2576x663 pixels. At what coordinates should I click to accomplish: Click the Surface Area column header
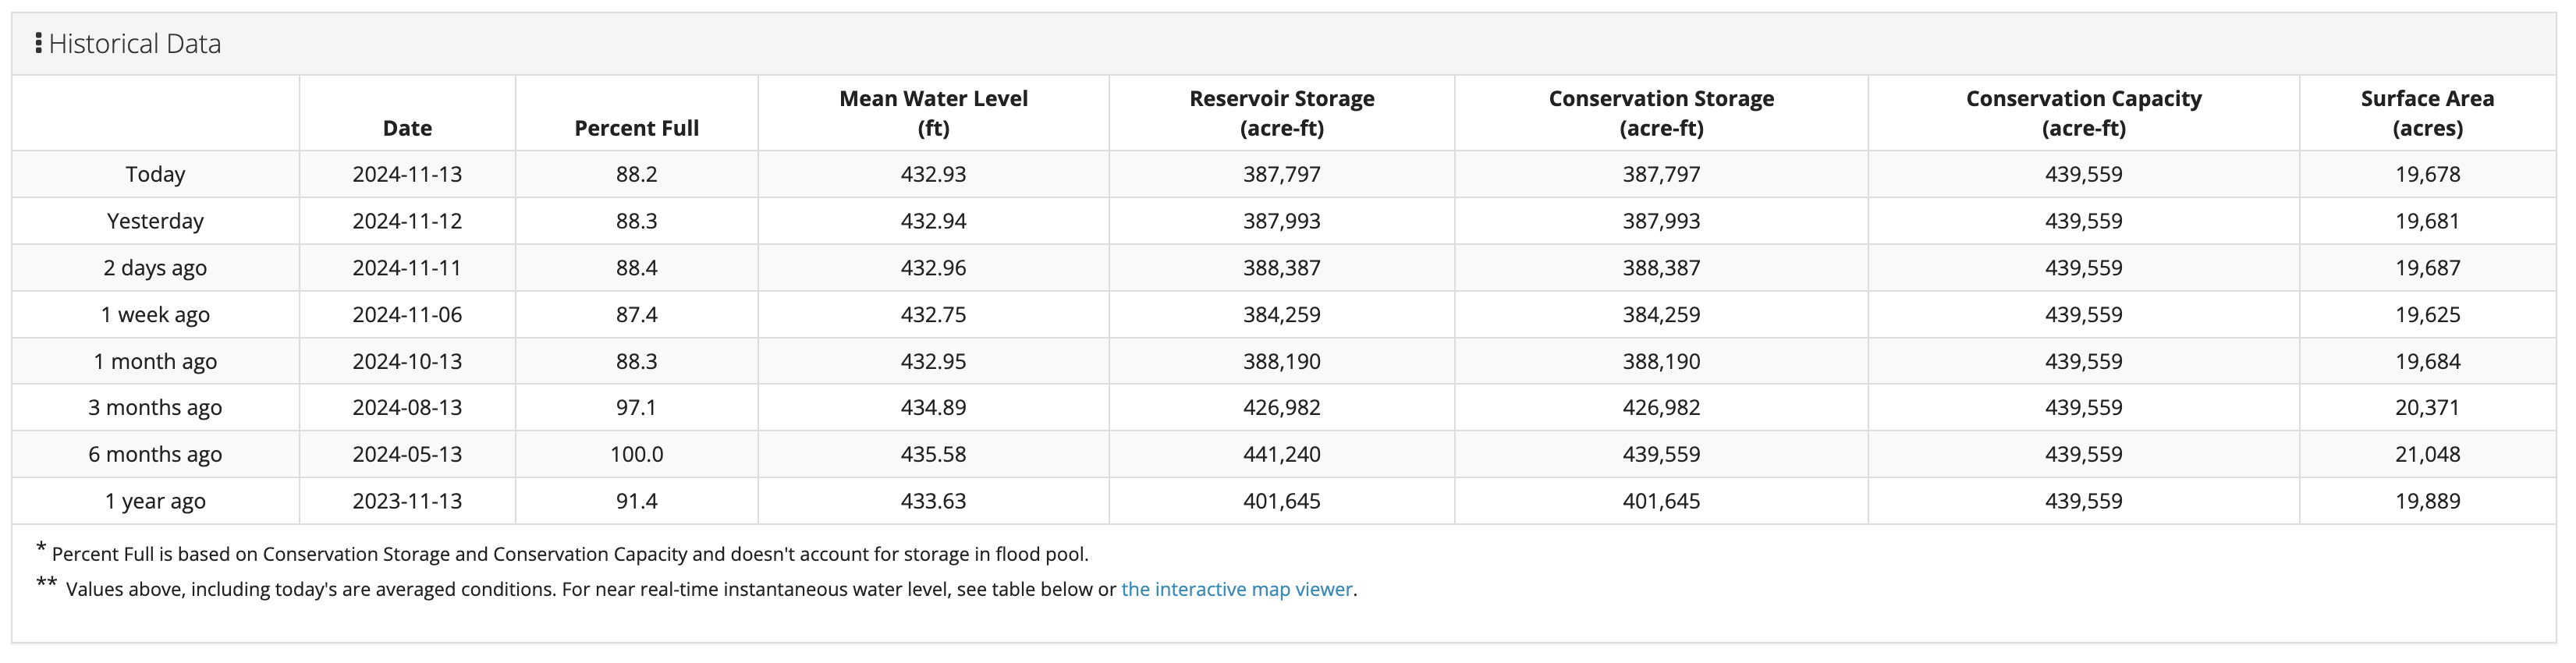[2427, 113]
